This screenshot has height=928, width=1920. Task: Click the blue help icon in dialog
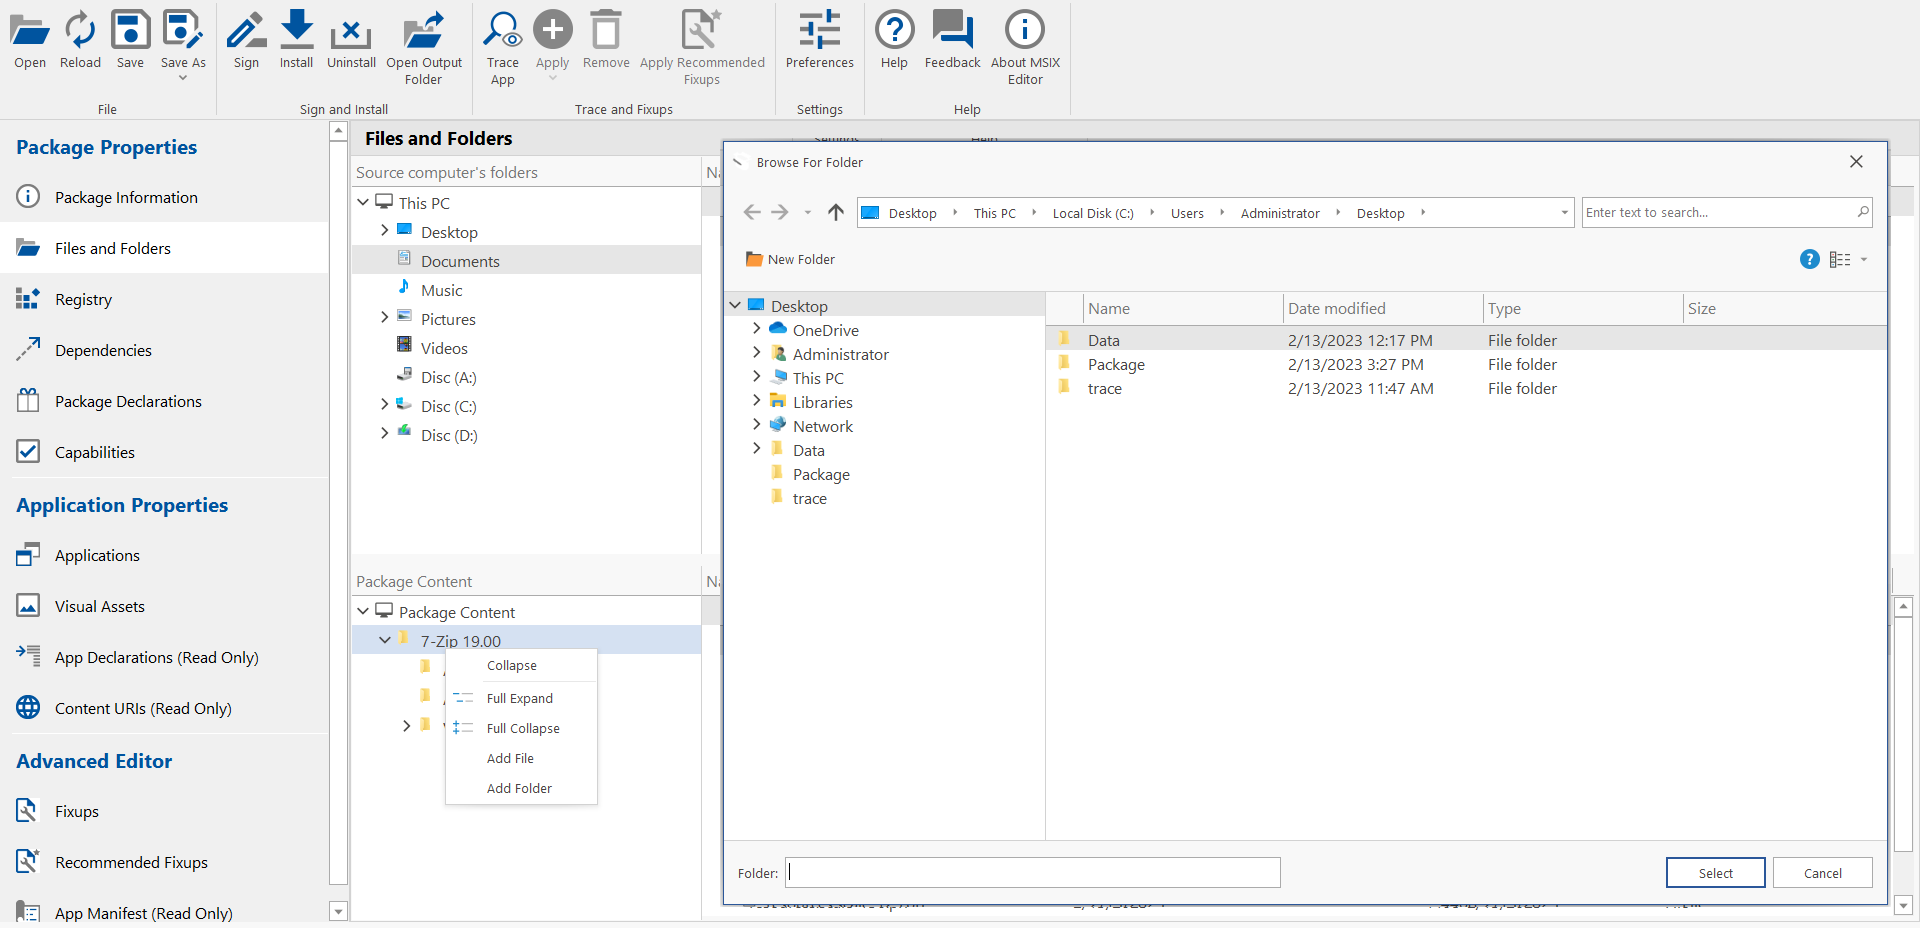[x=1809, y=260]
